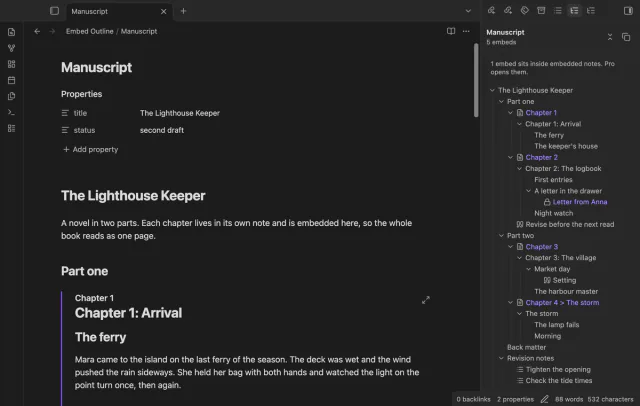Open Chapter 4 > The storm link

(562, 303)
